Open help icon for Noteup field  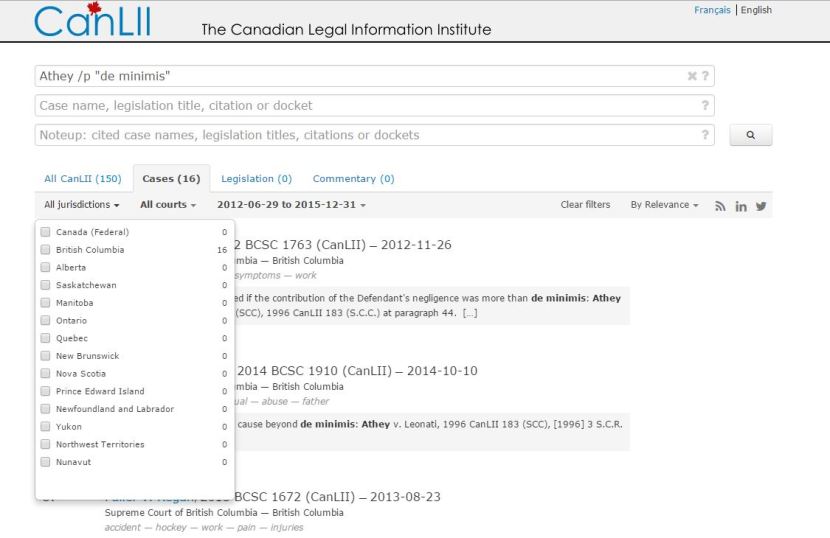tap(705, 135)
